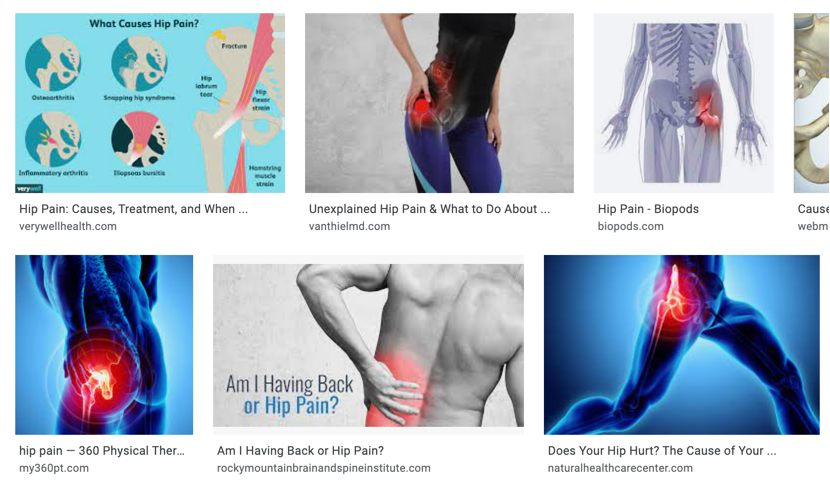Visit the my360pt.com source link
830x486 pixels.
point(54,468)
